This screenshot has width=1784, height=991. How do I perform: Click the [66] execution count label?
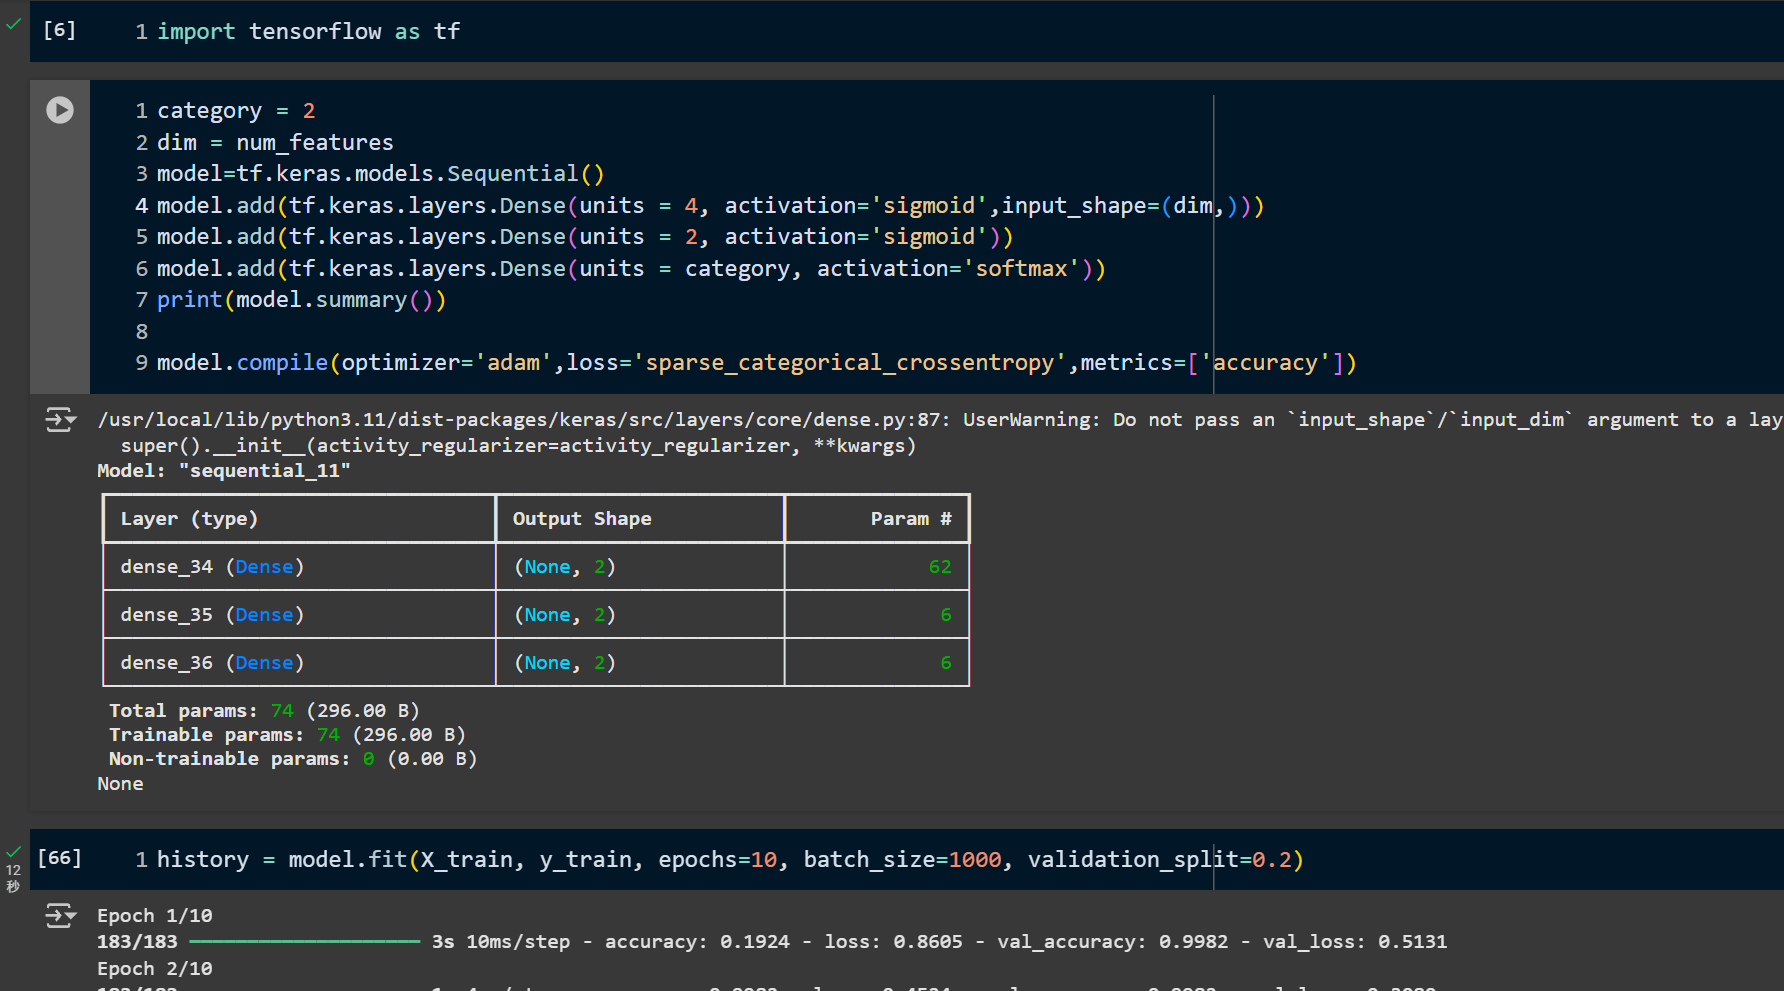[59, 857]
